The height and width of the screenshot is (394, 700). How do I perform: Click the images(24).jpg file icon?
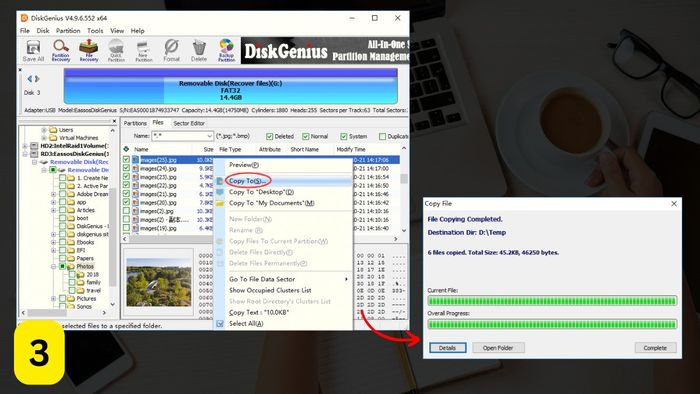click(135, 169)
